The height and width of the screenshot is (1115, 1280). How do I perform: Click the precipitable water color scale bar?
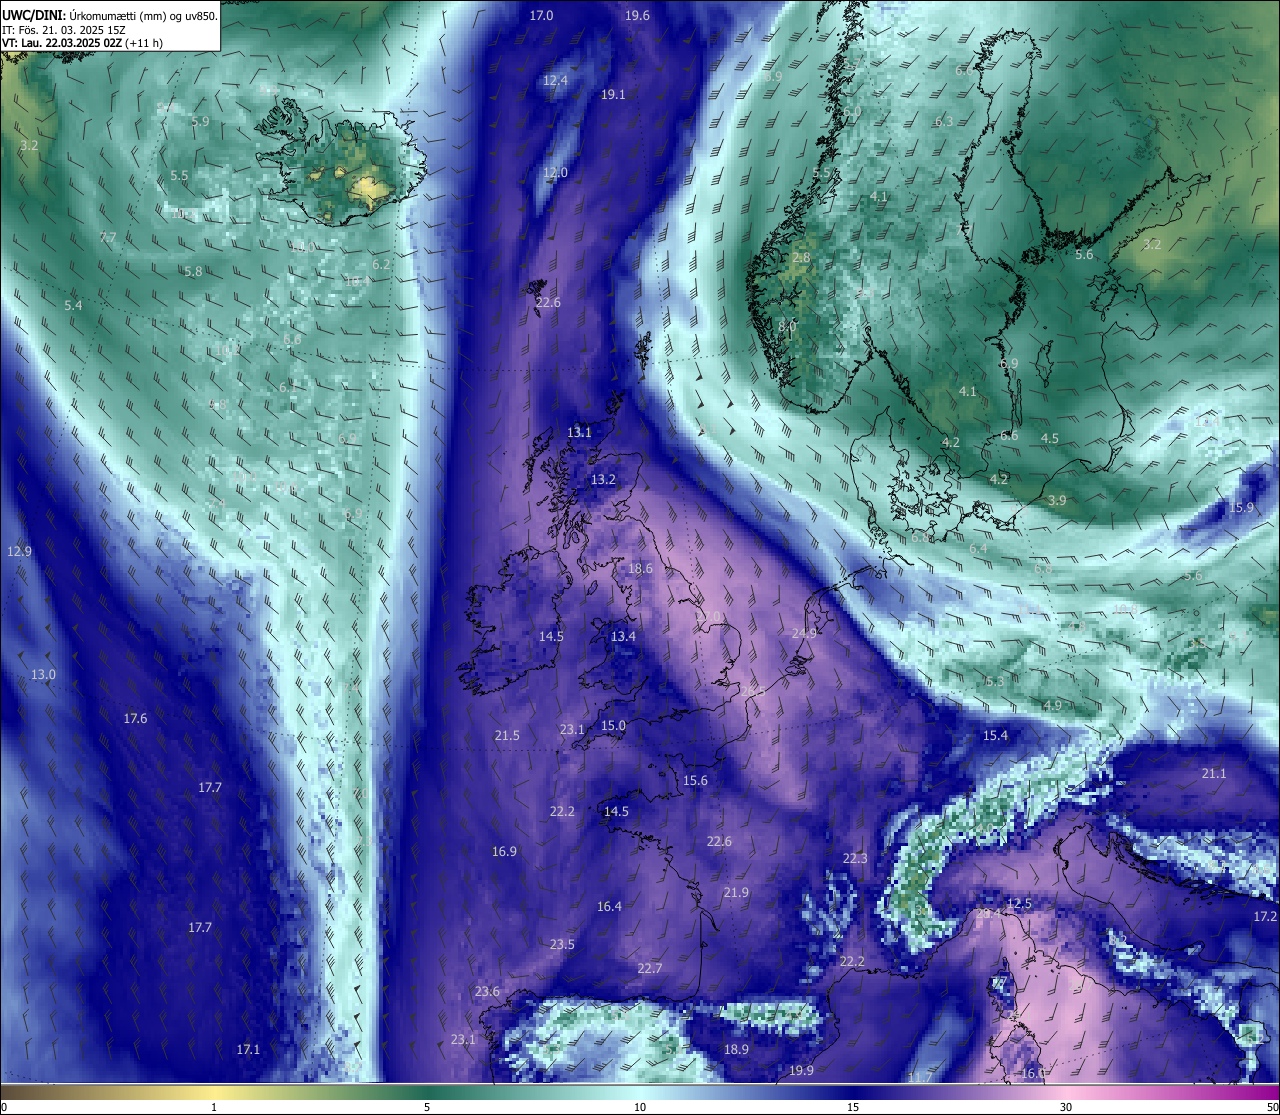640,1092
